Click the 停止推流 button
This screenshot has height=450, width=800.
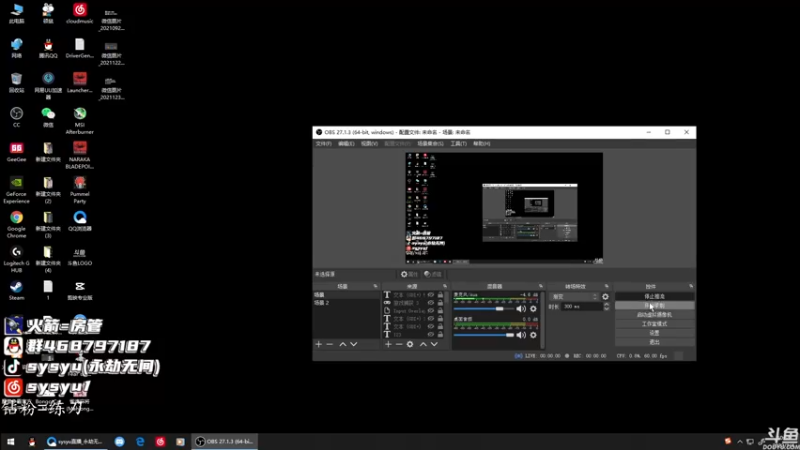click(654, 296)
